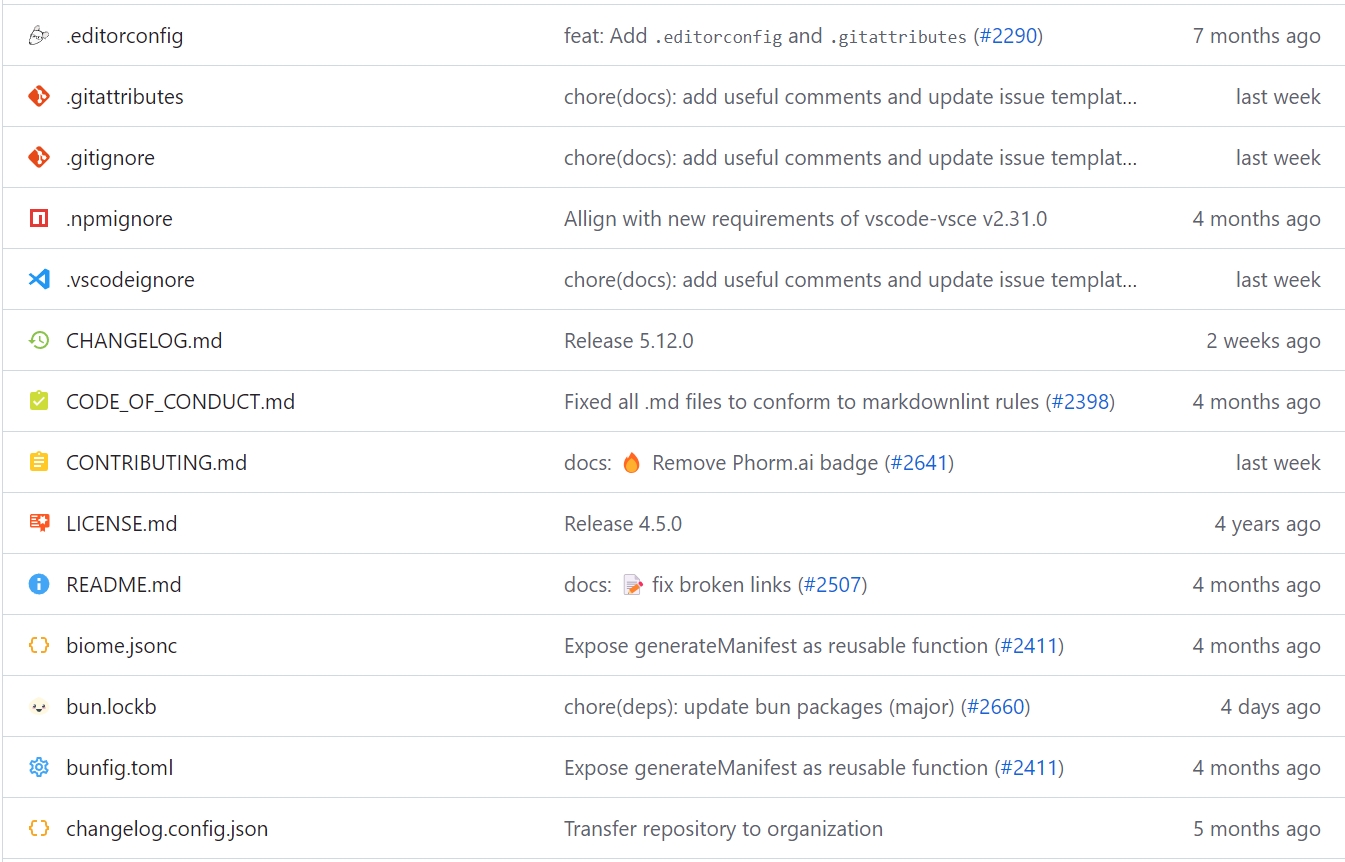Open the changelog.config.json file
Screen dimensions: 1345x862
(x=166, y=829)
